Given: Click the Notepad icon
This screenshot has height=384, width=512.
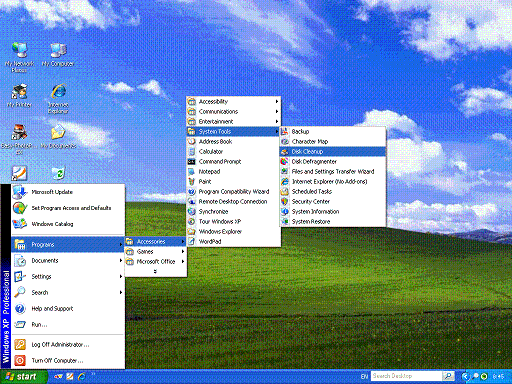Looking at the screenshot, I should coord(191,171).
